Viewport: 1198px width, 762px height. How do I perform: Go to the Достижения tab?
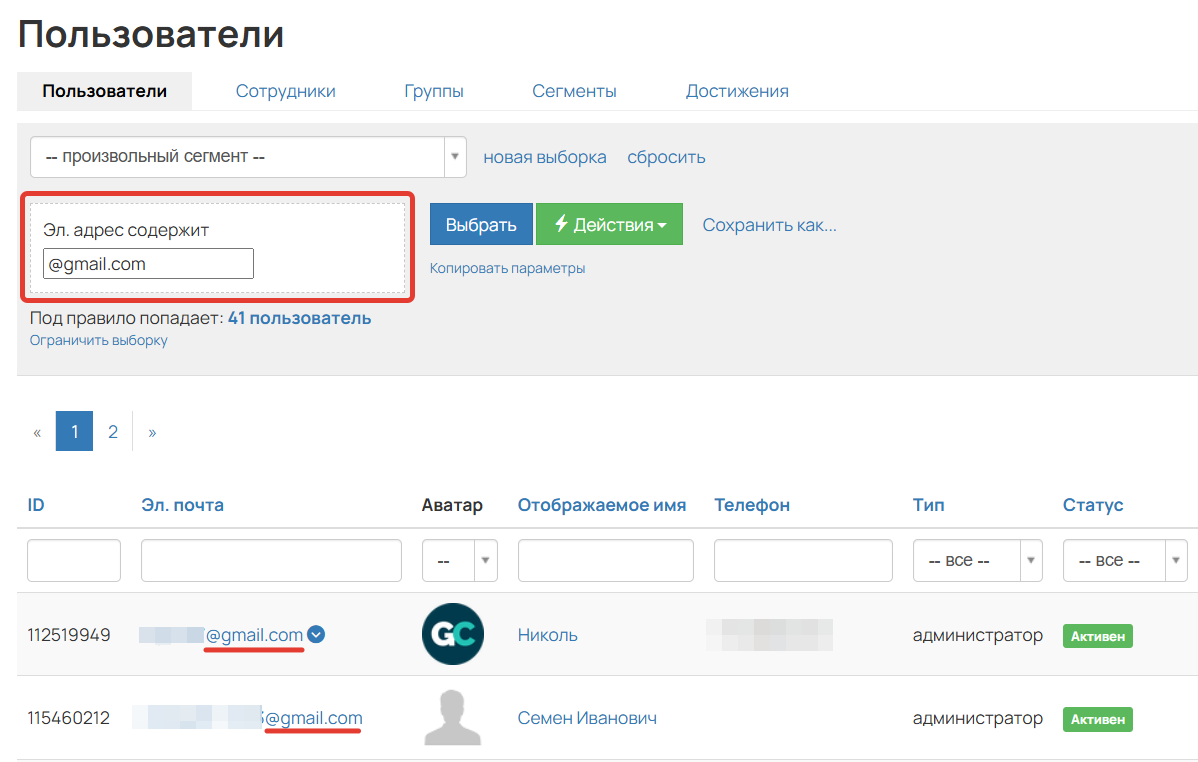coord(737,90)
